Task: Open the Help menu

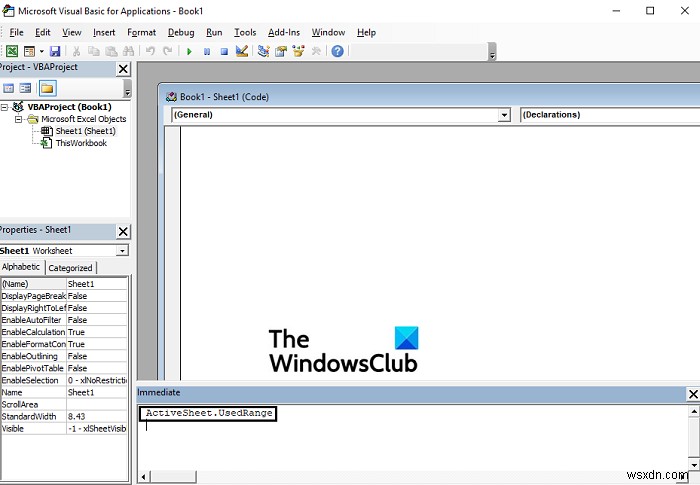Action: [x=367, y=33]
